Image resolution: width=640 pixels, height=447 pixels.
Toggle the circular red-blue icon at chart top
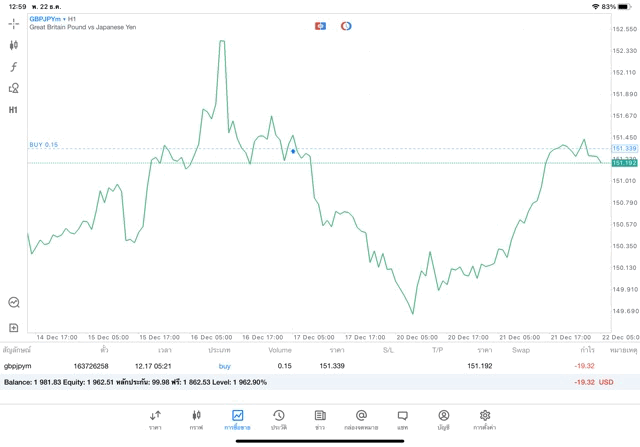[346, 26]
